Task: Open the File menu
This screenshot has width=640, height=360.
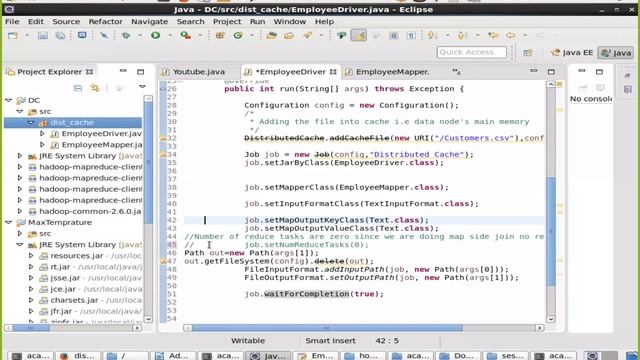Action: pyautogui.click(x=12, y=22)
